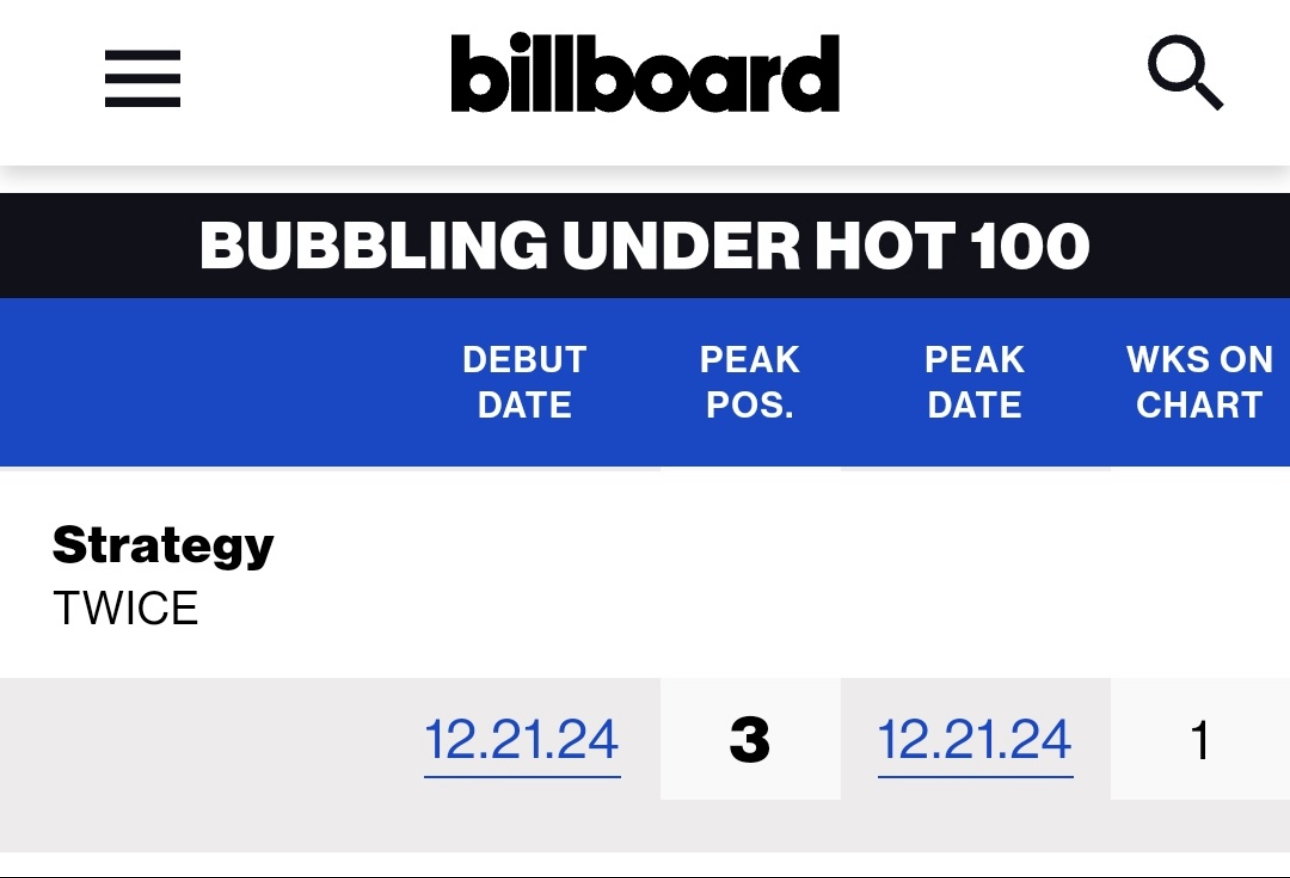The height and width of the screenshot is (878, 1290).
Task: Select the Peak Pos. column header
Action: (749, 382)
